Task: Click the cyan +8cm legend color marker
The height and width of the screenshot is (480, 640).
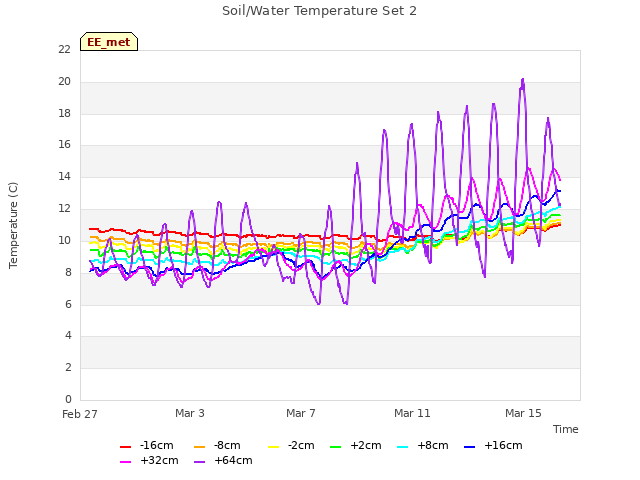Action: 402,447
